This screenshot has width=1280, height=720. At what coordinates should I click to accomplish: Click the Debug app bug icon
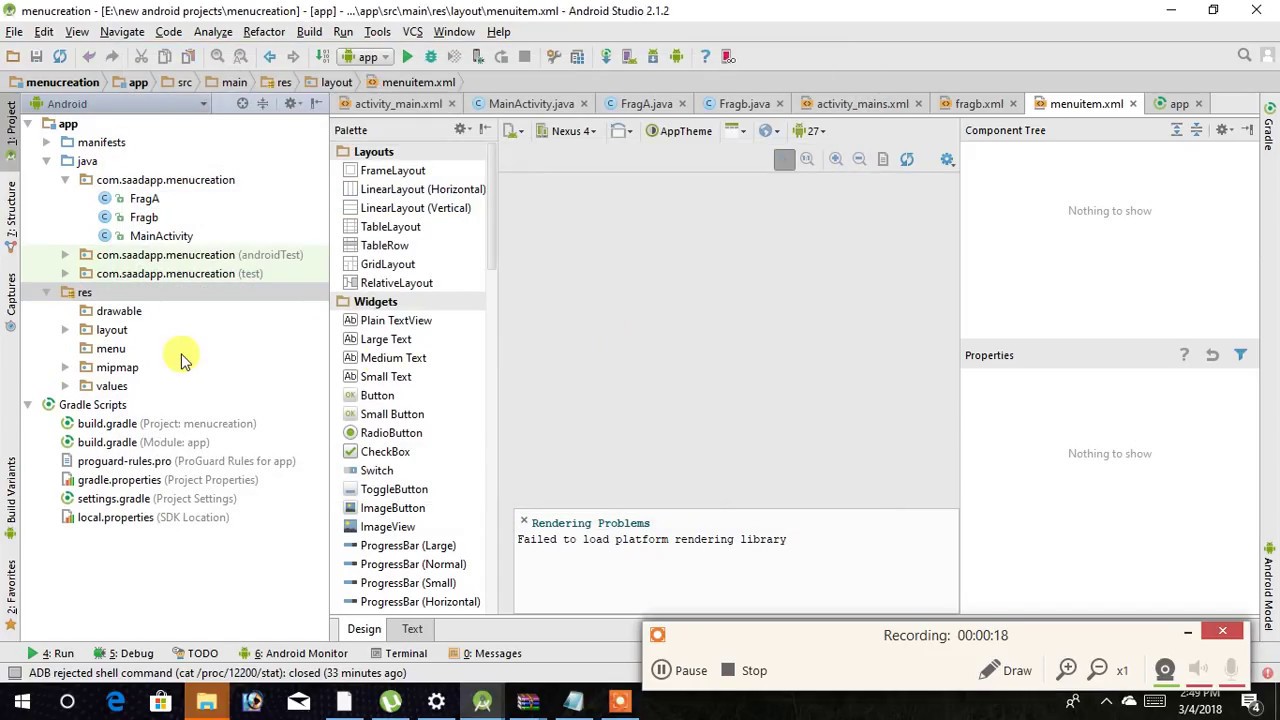tap(430, 56)
